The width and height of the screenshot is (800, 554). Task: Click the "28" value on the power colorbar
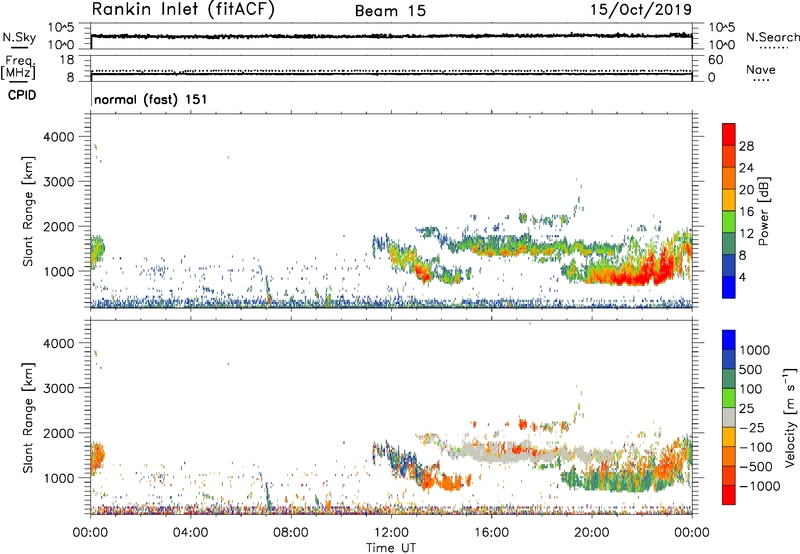click(746, 146)
